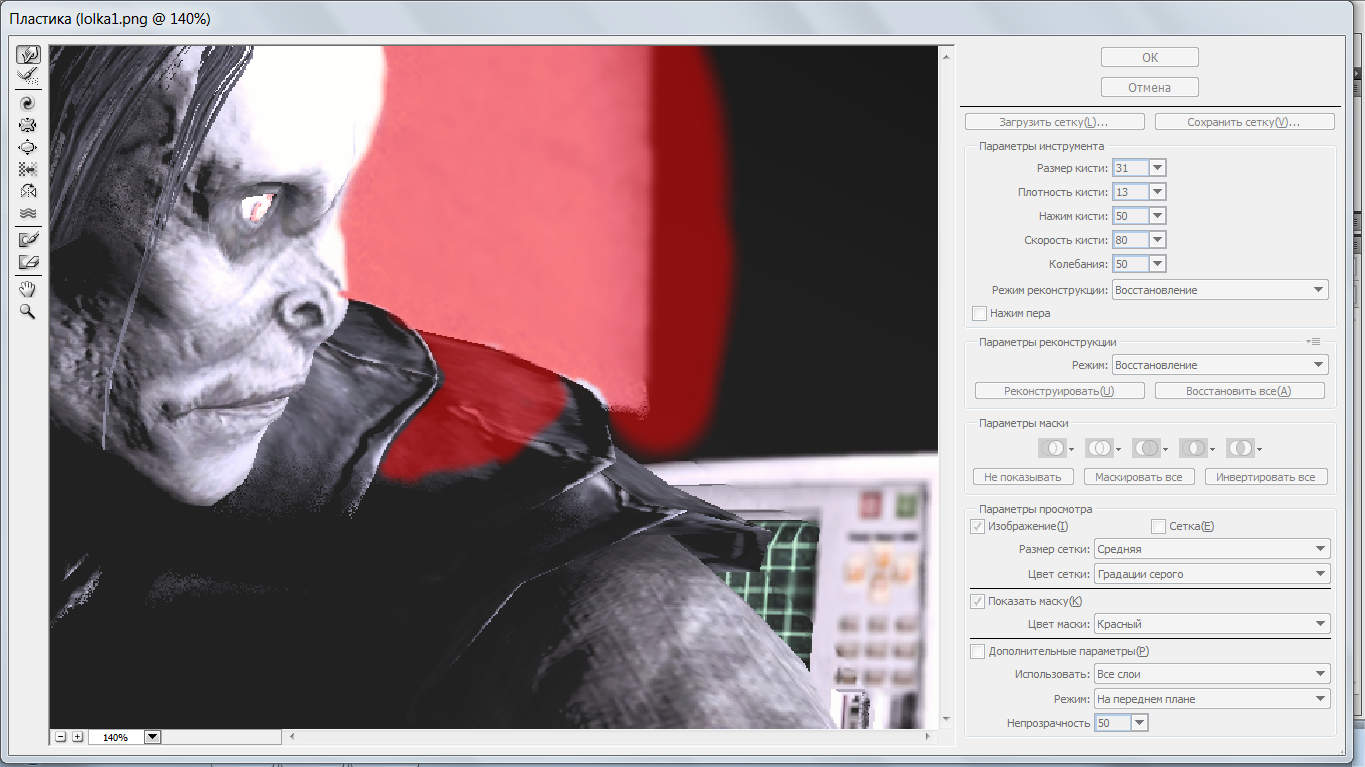Click the zoom out minus button
This screenshot has height=767, width=1365.
[x=61, y=737]
